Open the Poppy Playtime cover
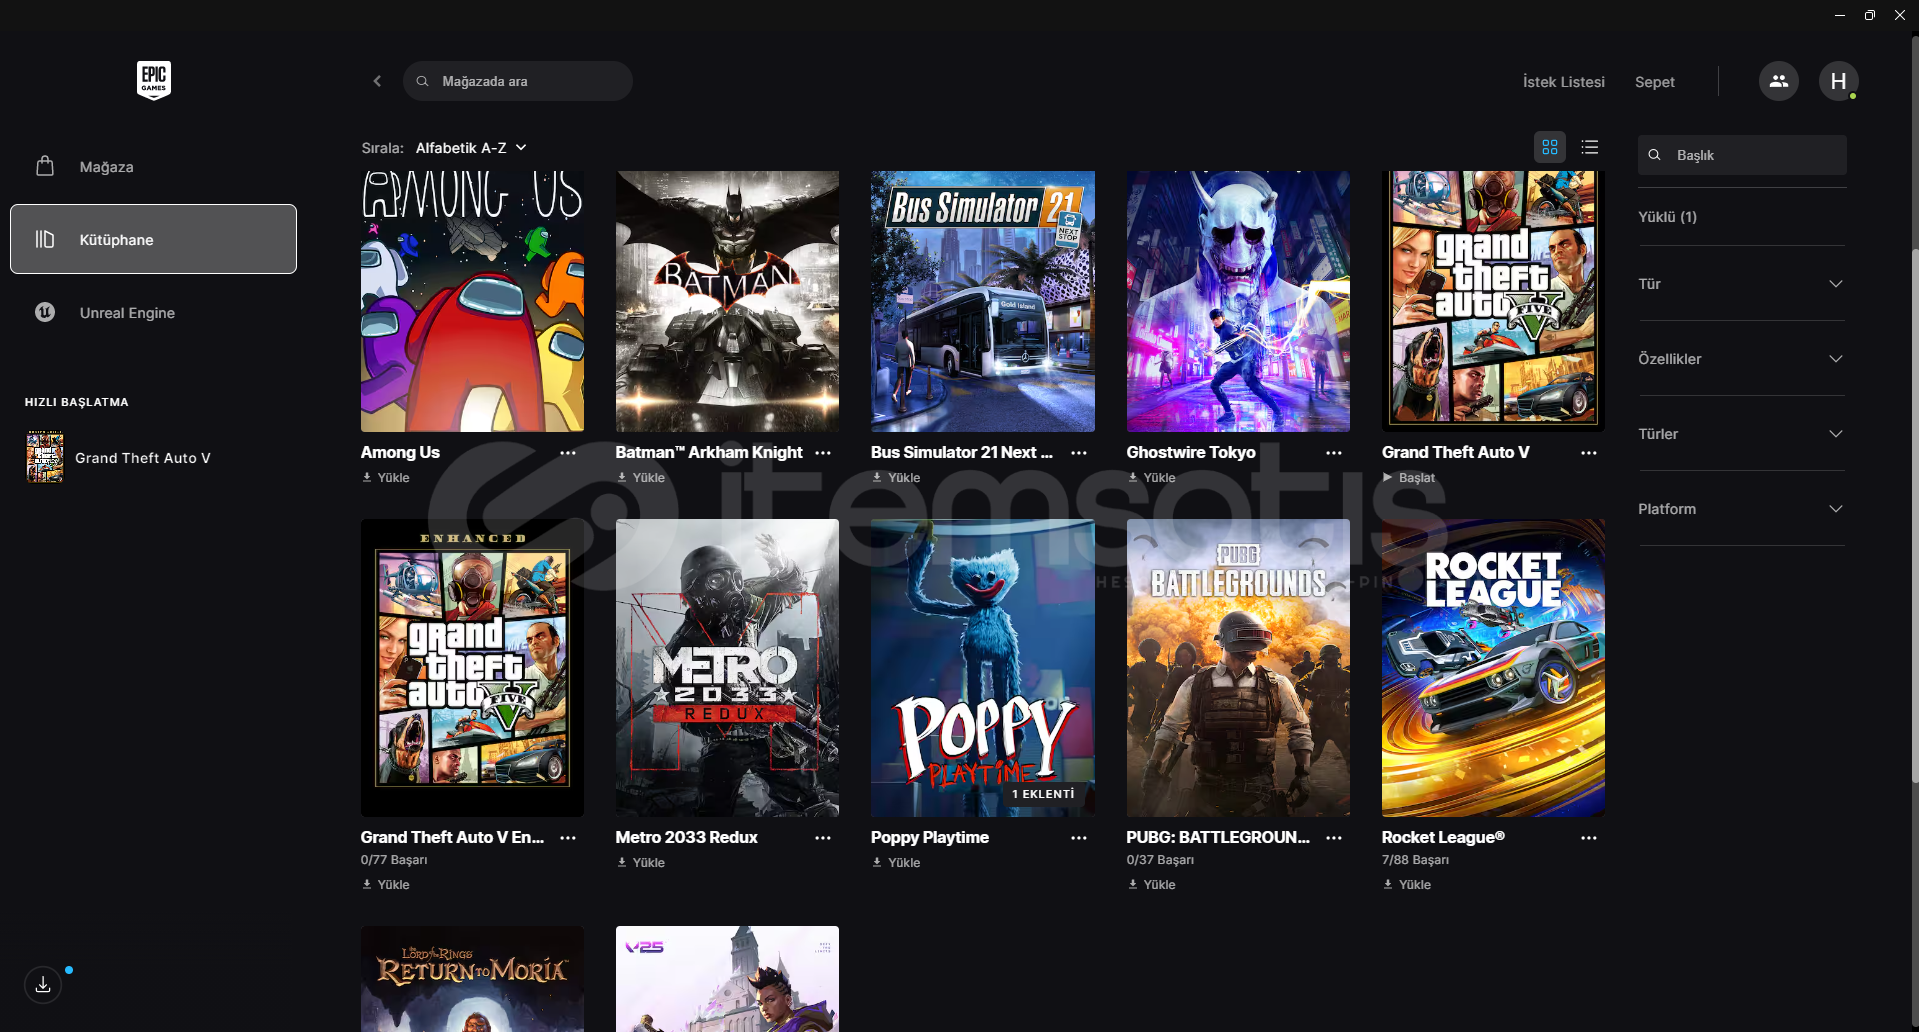This screenshot has width=1919, height=1032. click(x=983, y=668)
